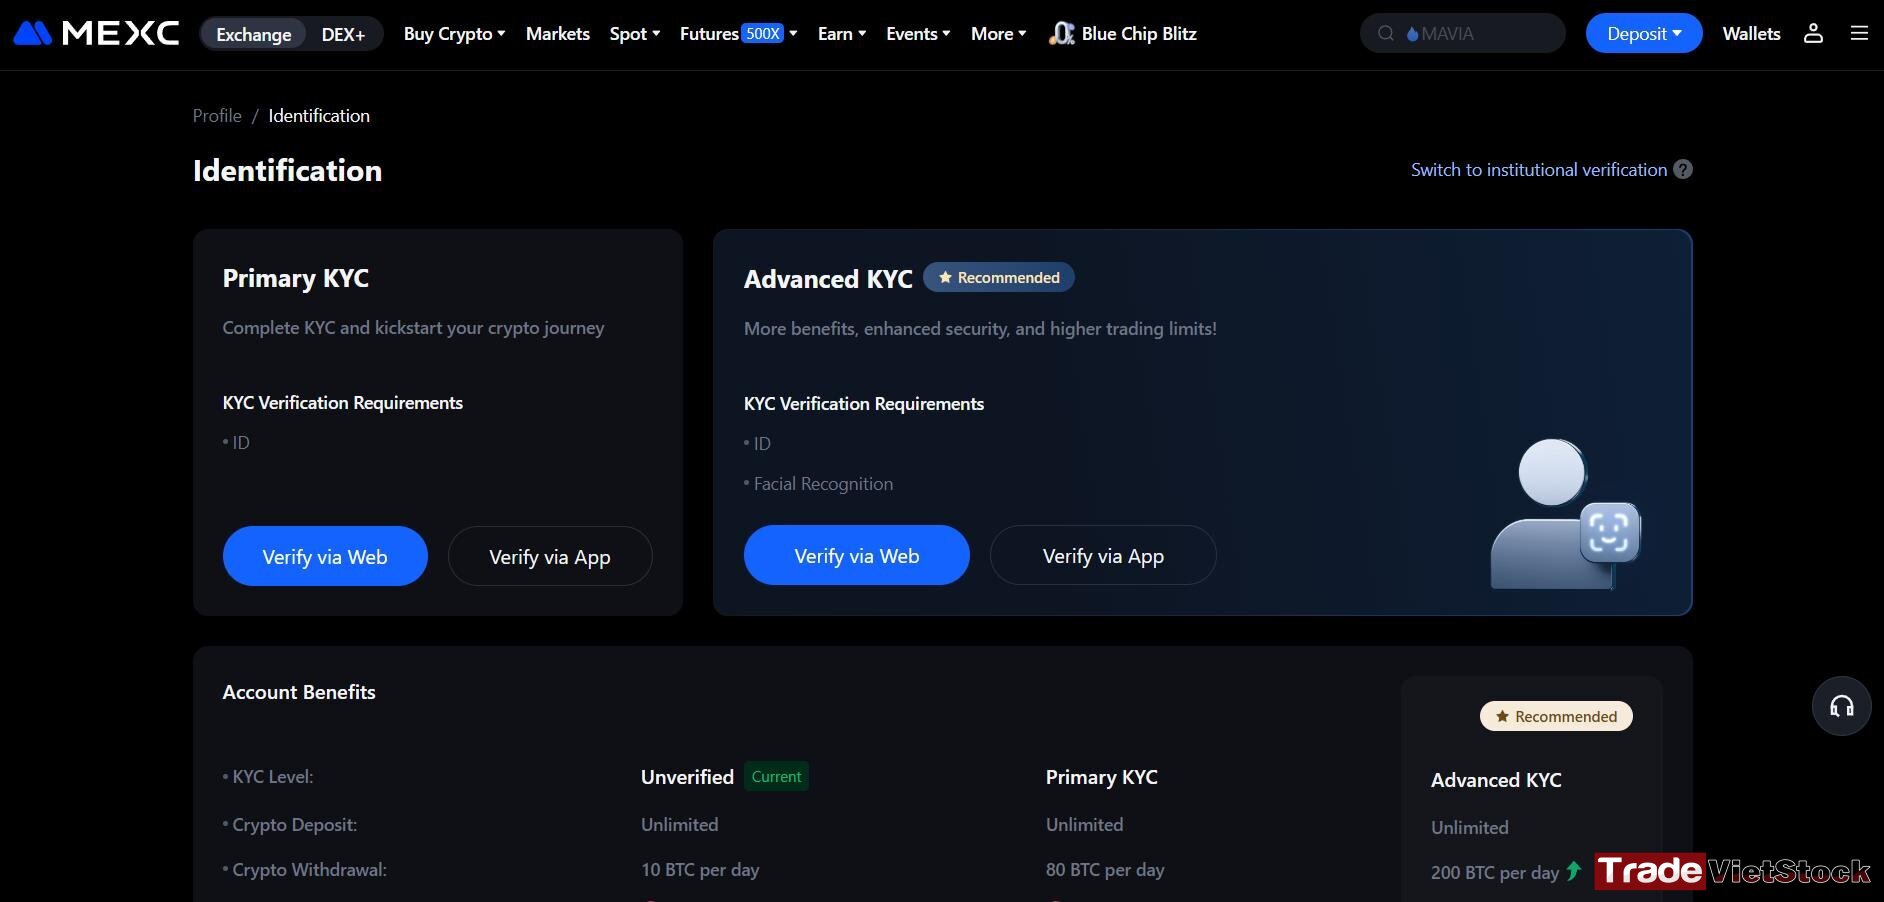Click the help question mark icon
The height and width of the screenshot is (902, 1884).
point(1683,169)
